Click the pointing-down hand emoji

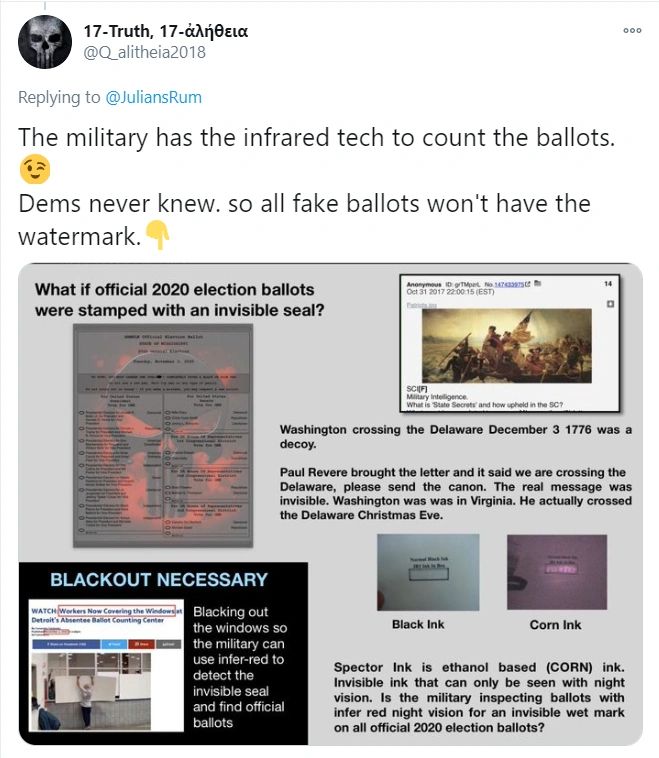pos(158,235)
